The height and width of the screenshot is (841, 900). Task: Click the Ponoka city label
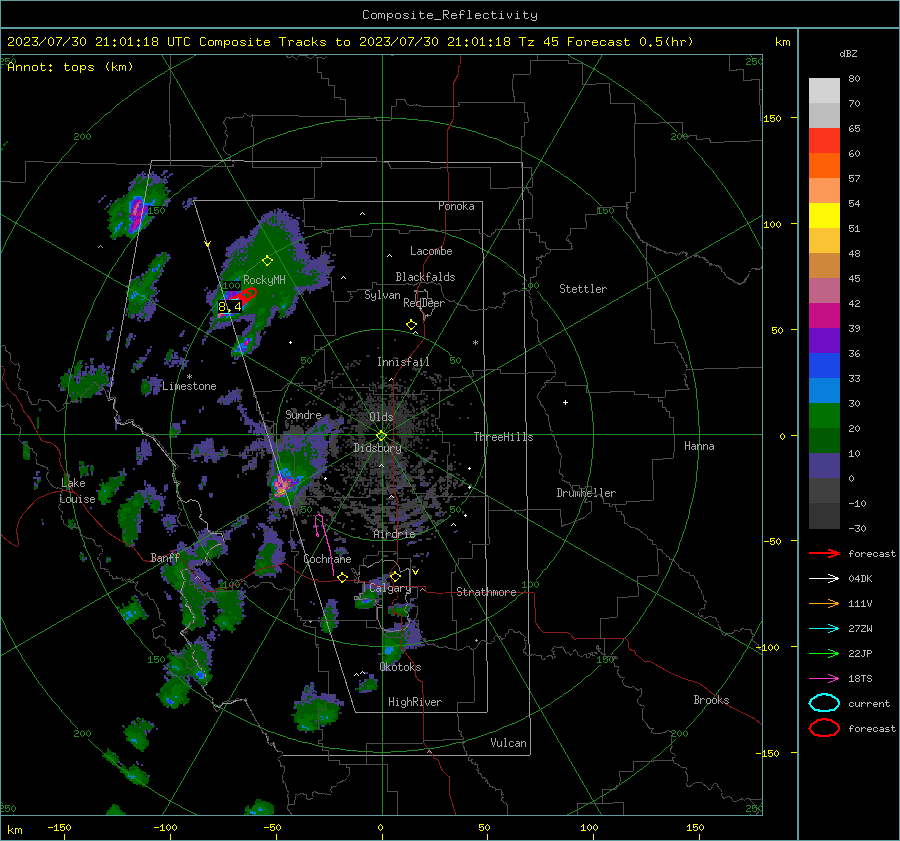coord(456,206)
